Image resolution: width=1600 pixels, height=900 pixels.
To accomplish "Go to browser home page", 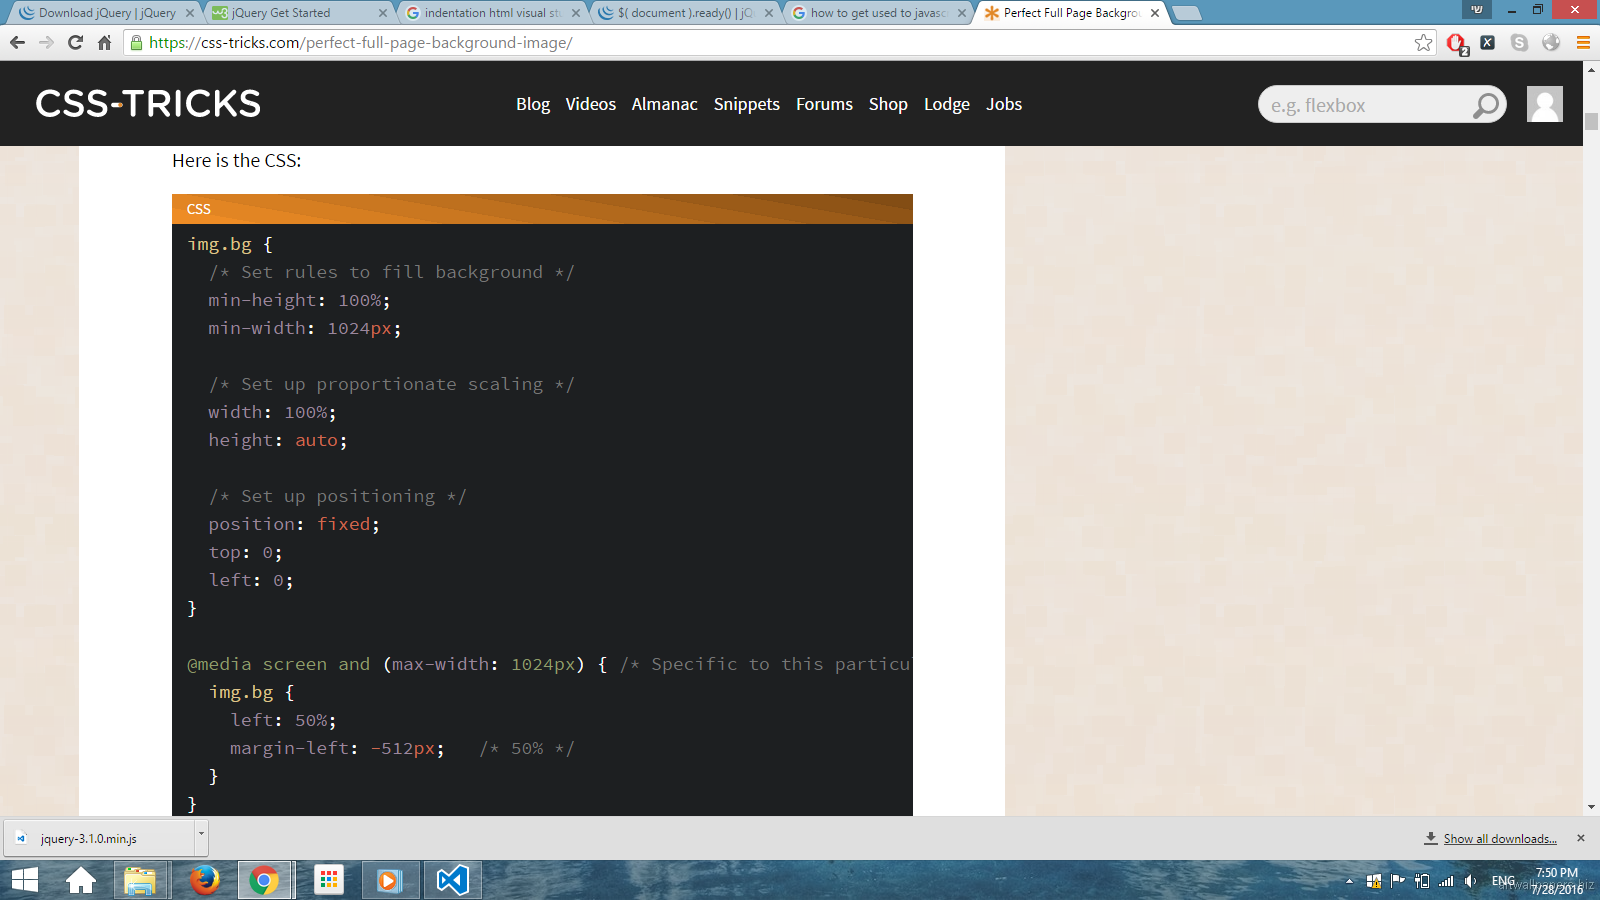I will tap(104, 43).
